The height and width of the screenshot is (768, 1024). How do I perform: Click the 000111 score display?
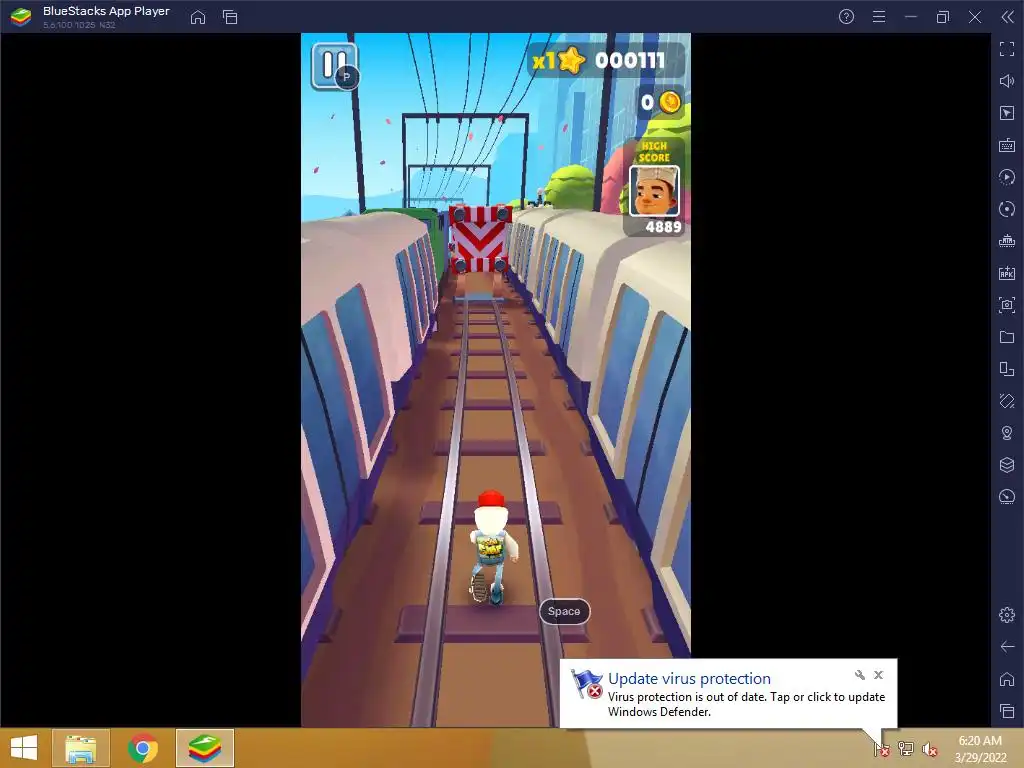click(630, 61)
